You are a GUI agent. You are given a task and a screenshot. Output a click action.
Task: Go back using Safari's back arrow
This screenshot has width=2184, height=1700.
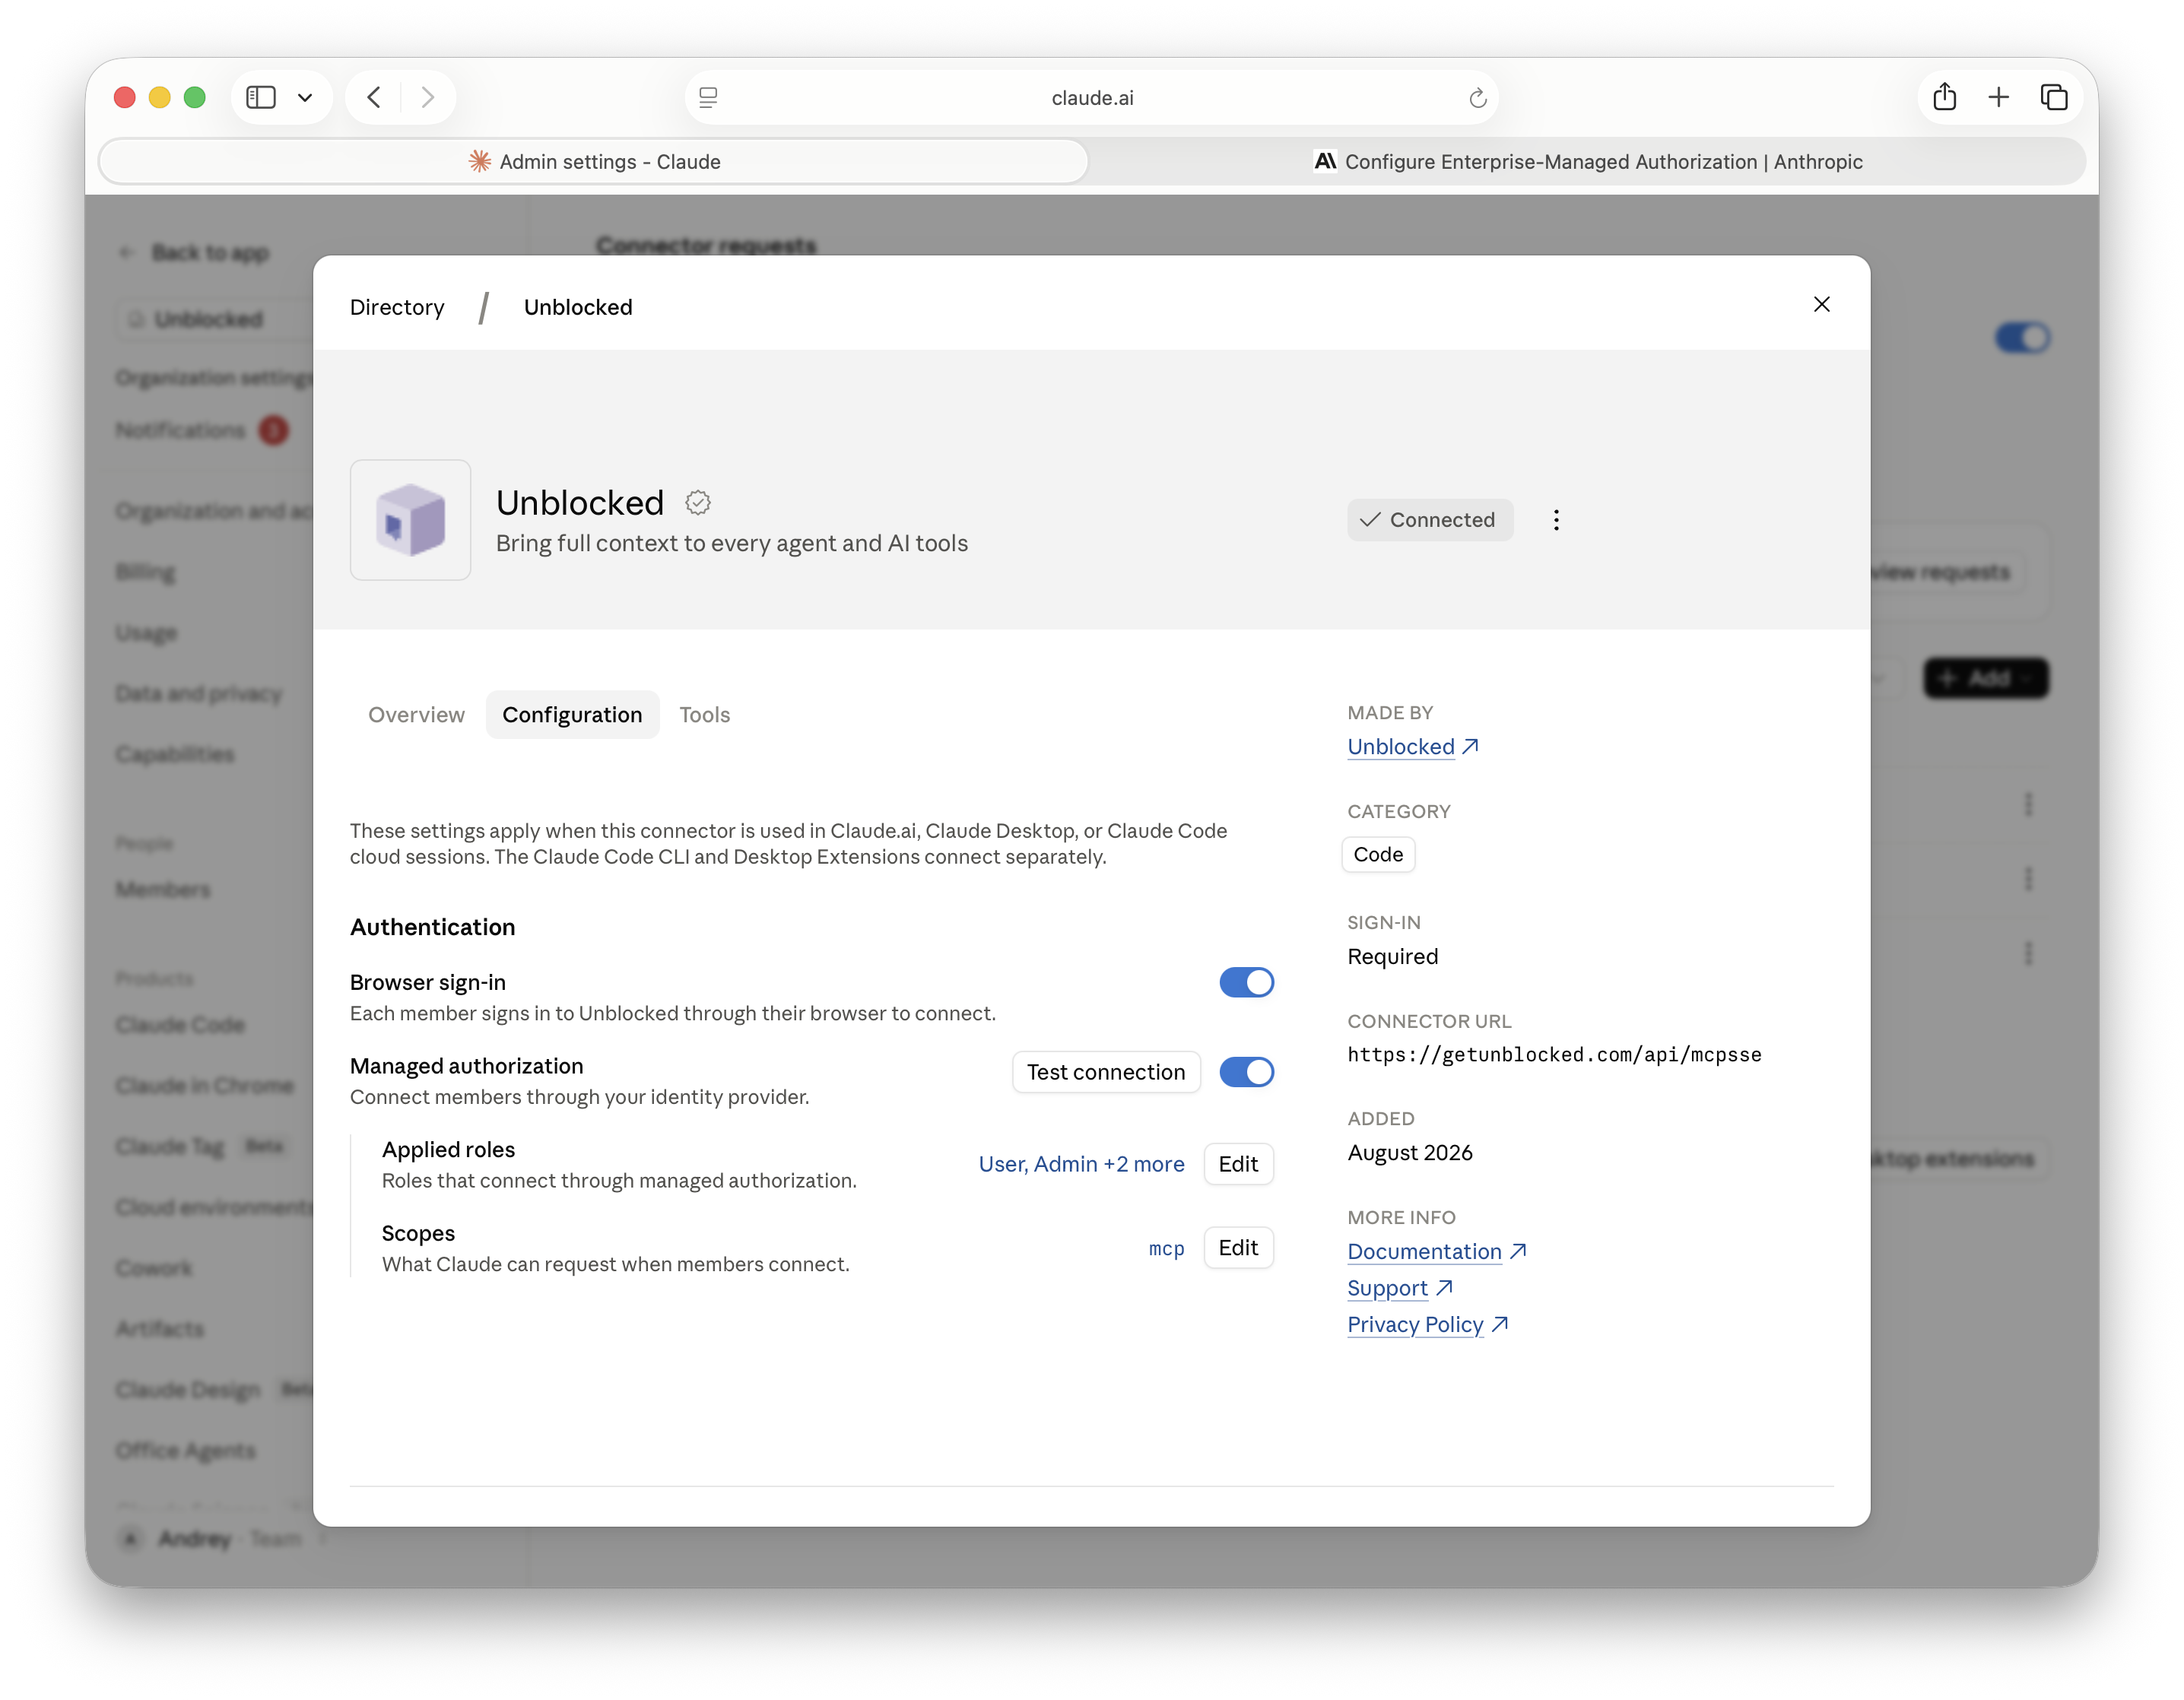click(x=374, y=97)
